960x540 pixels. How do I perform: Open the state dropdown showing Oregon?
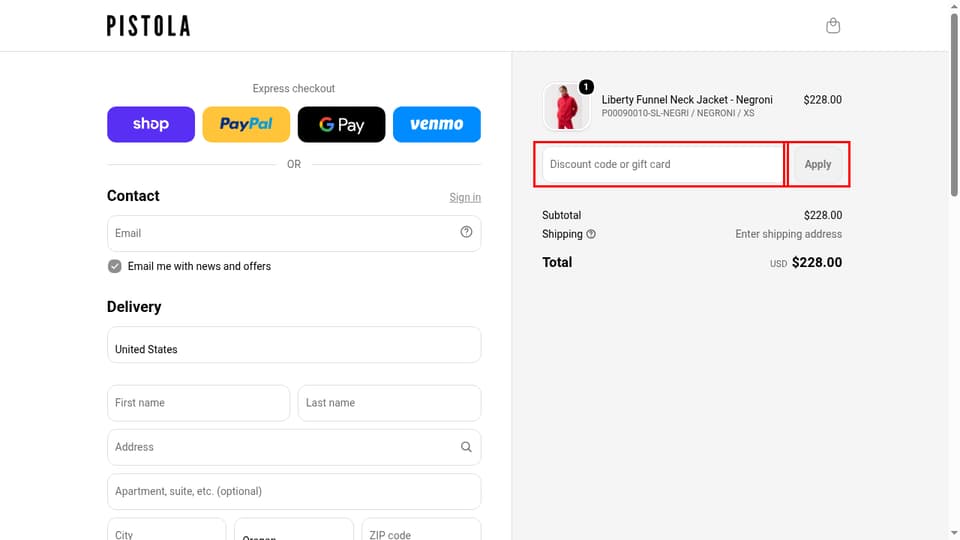click(294, 530)
